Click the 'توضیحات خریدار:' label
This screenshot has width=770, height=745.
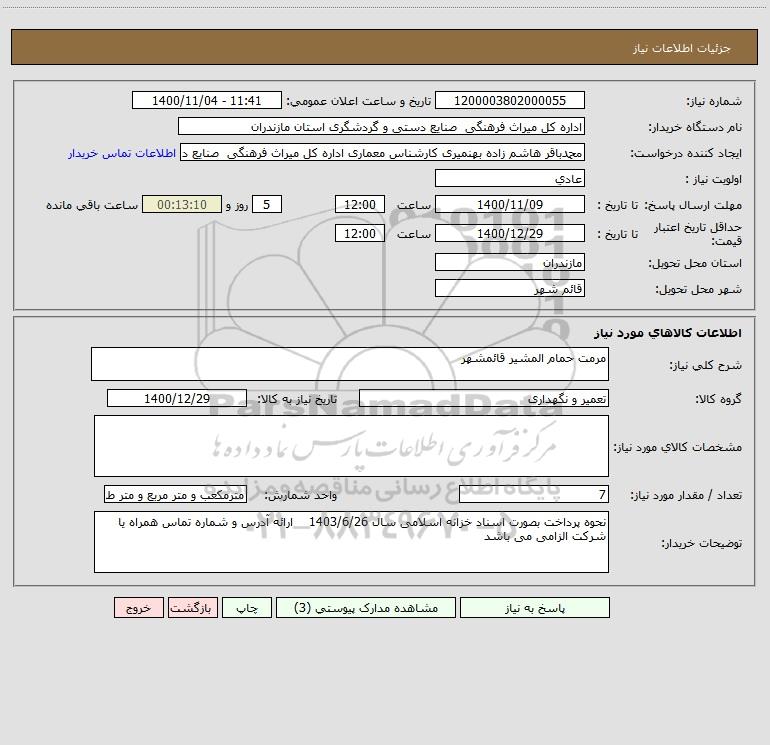(701, 543)
